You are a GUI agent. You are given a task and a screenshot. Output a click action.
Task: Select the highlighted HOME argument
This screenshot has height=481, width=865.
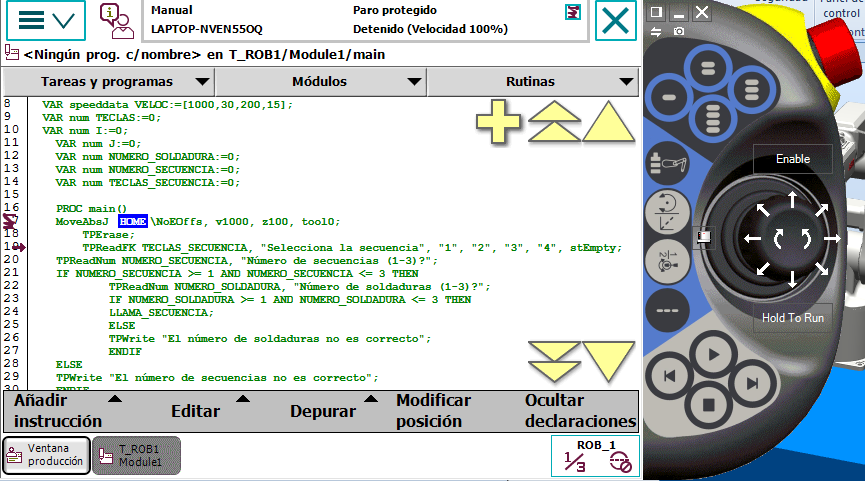coord(133,222)
